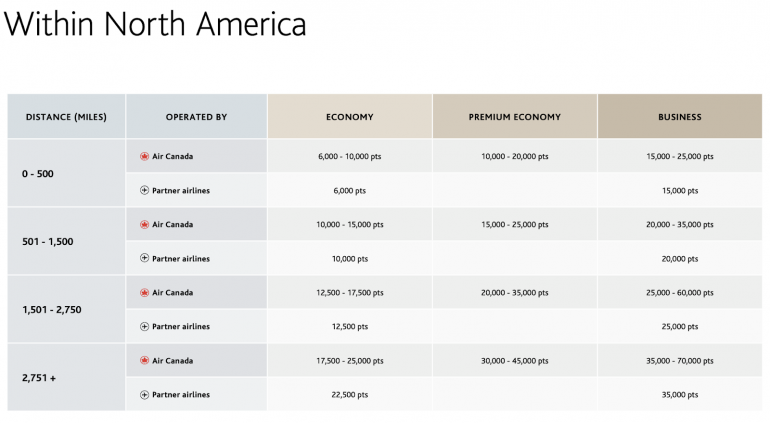Click the Air Canada icon in the 501 - 1,500 row

pyautogui.click(x=144, y=224)
